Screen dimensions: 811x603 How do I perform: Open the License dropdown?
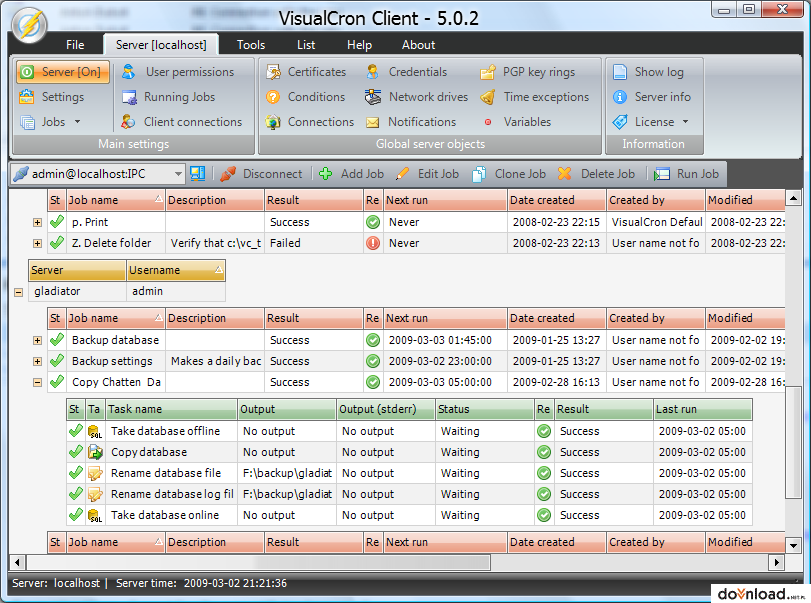(x=651, y=122)
